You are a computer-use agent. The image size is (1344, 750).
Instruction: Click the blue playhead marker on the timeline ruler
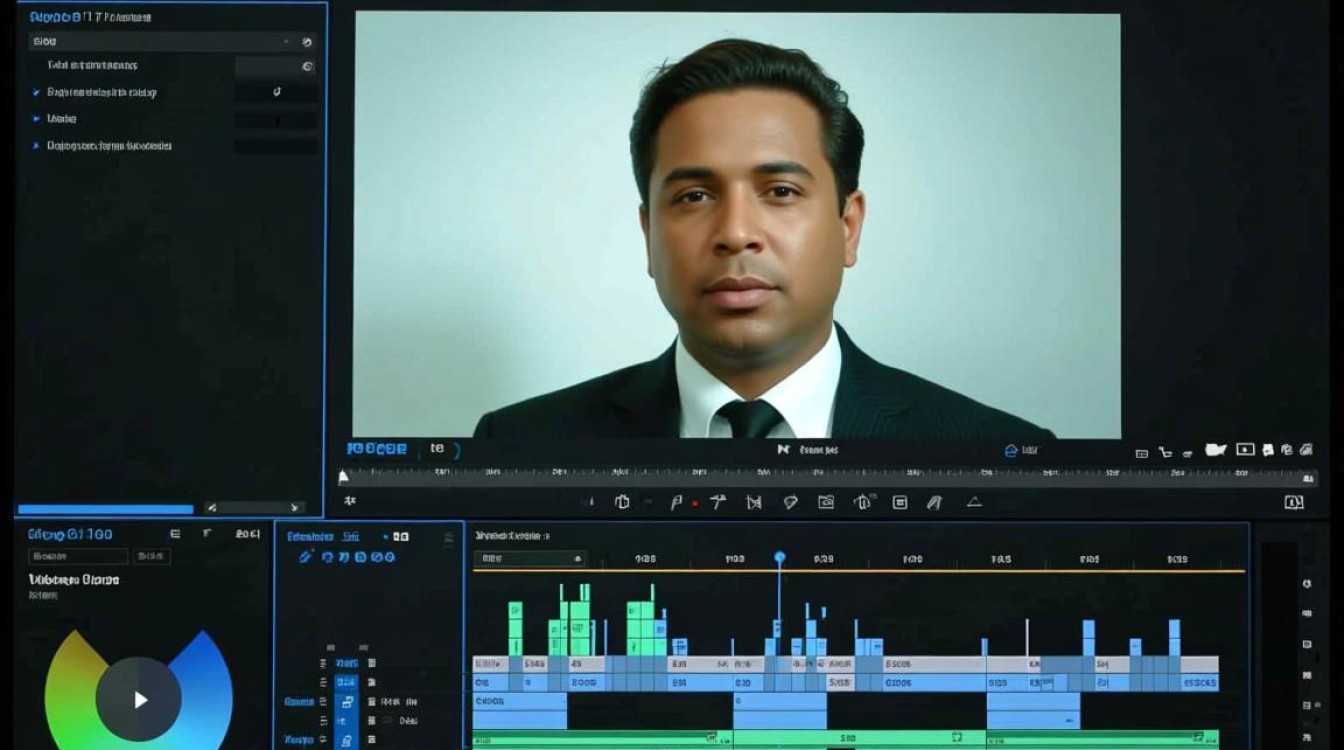click(x=780, y=557)
